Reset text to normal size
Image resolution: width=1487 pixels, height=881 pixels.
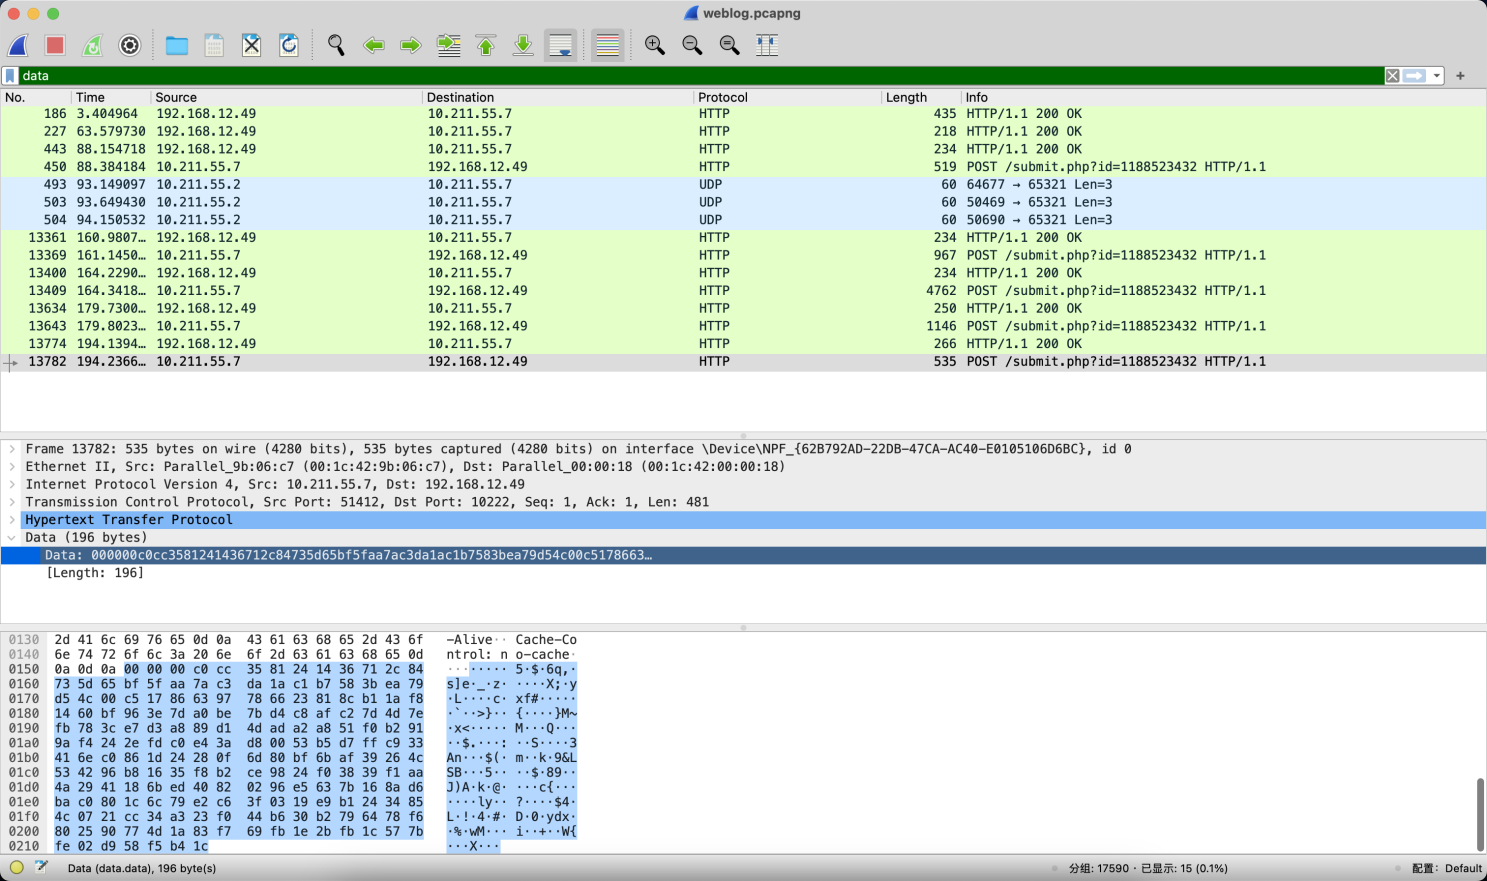pyautogui.click(x=730, y=45)
